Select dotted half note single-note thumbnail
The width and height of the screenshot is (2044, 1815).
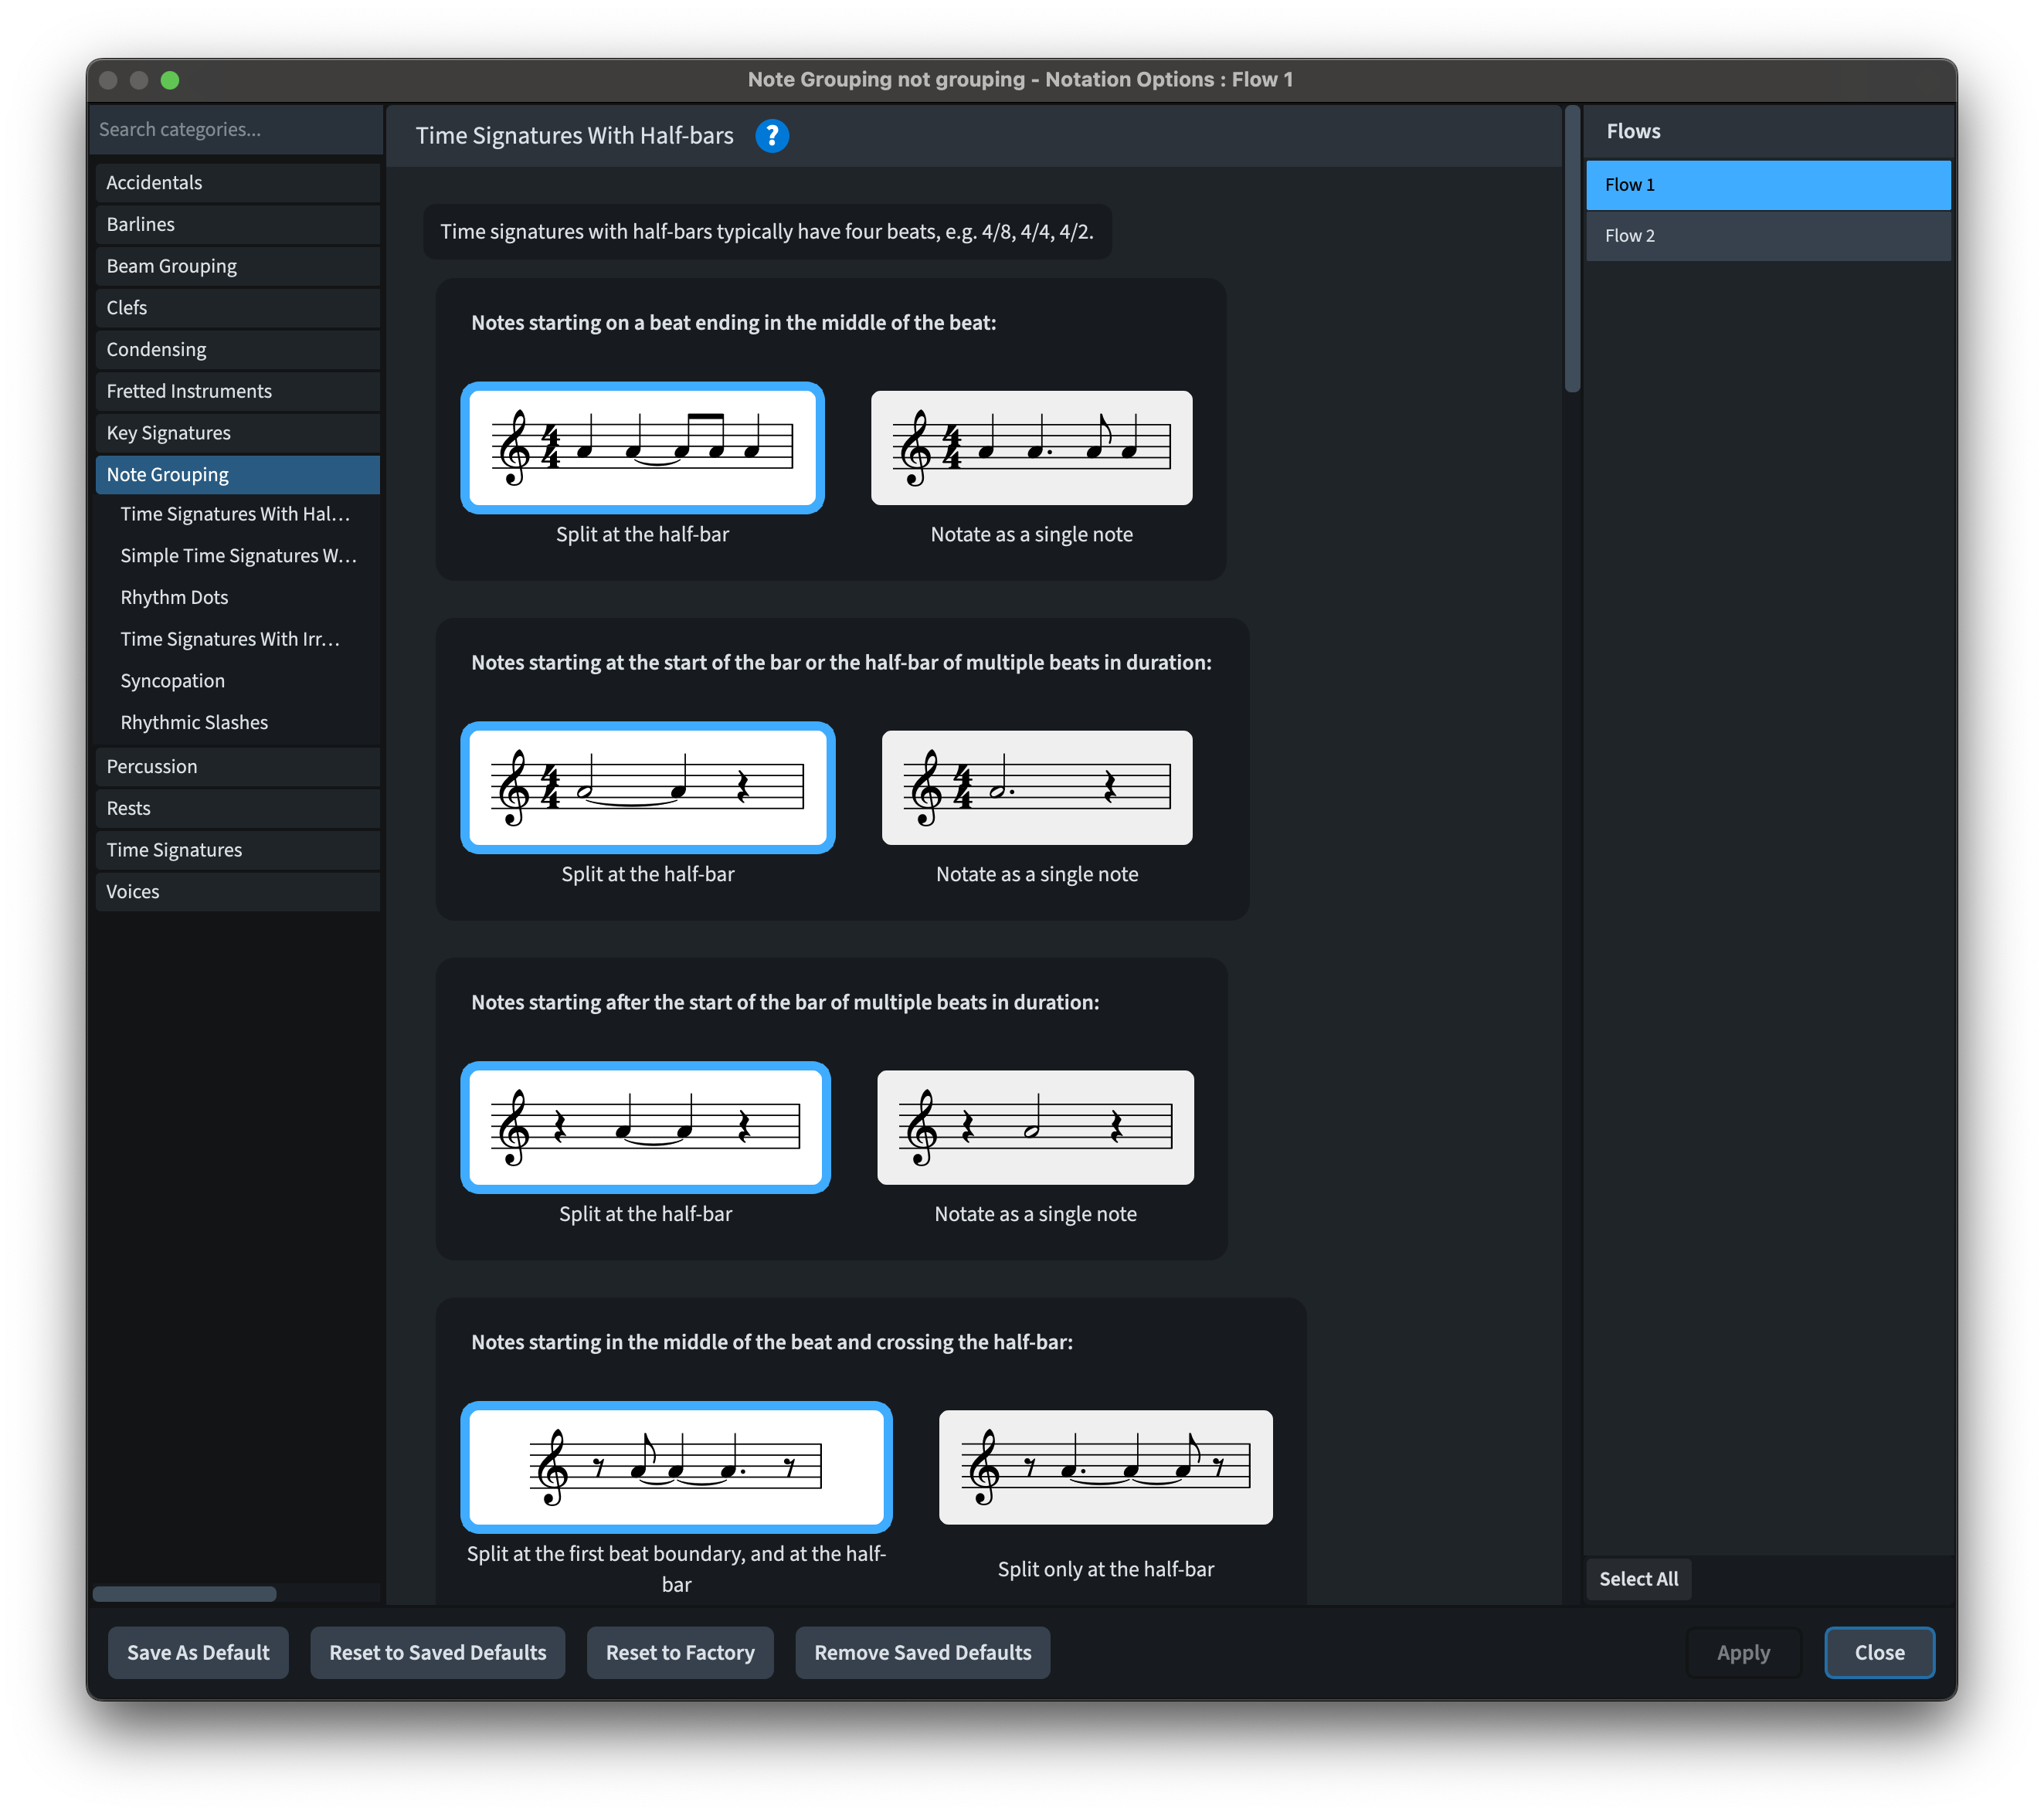(x=1036, y=788)
